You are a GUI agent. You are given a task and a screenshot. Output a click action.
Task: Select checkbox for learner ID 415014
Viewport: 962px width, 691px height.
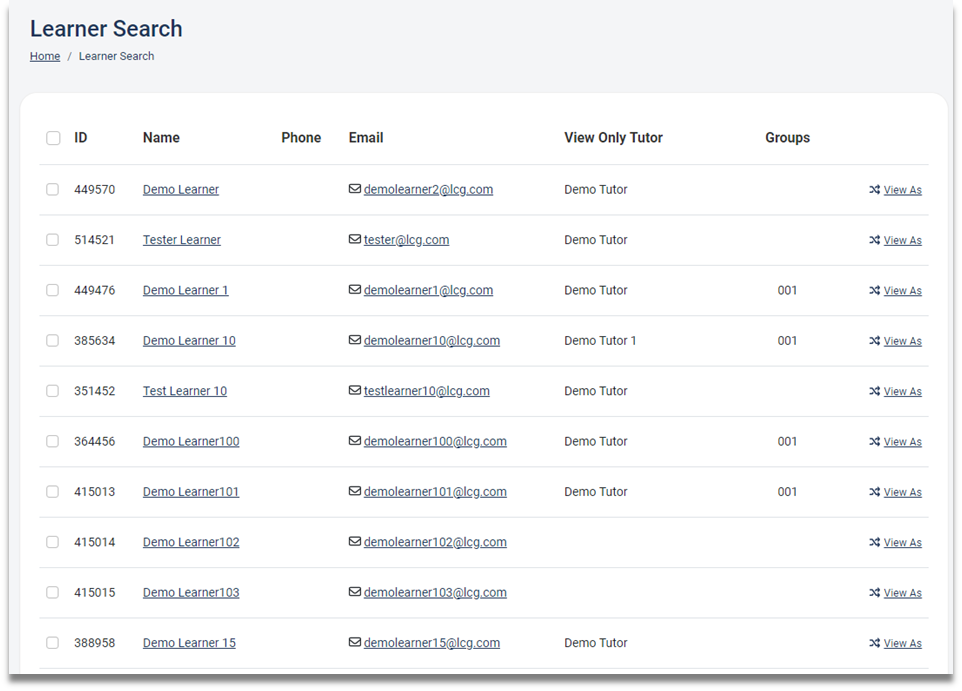tap(53, 541)
